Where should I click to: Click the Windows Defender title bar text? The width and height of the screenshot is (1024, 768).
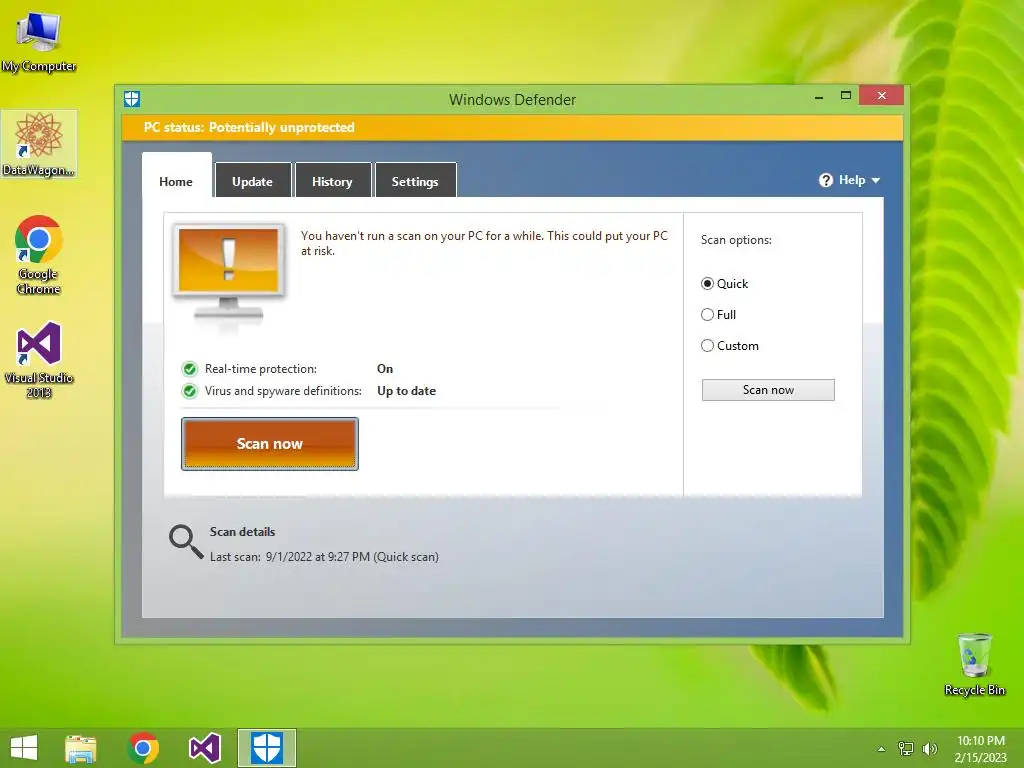[513, 100]
